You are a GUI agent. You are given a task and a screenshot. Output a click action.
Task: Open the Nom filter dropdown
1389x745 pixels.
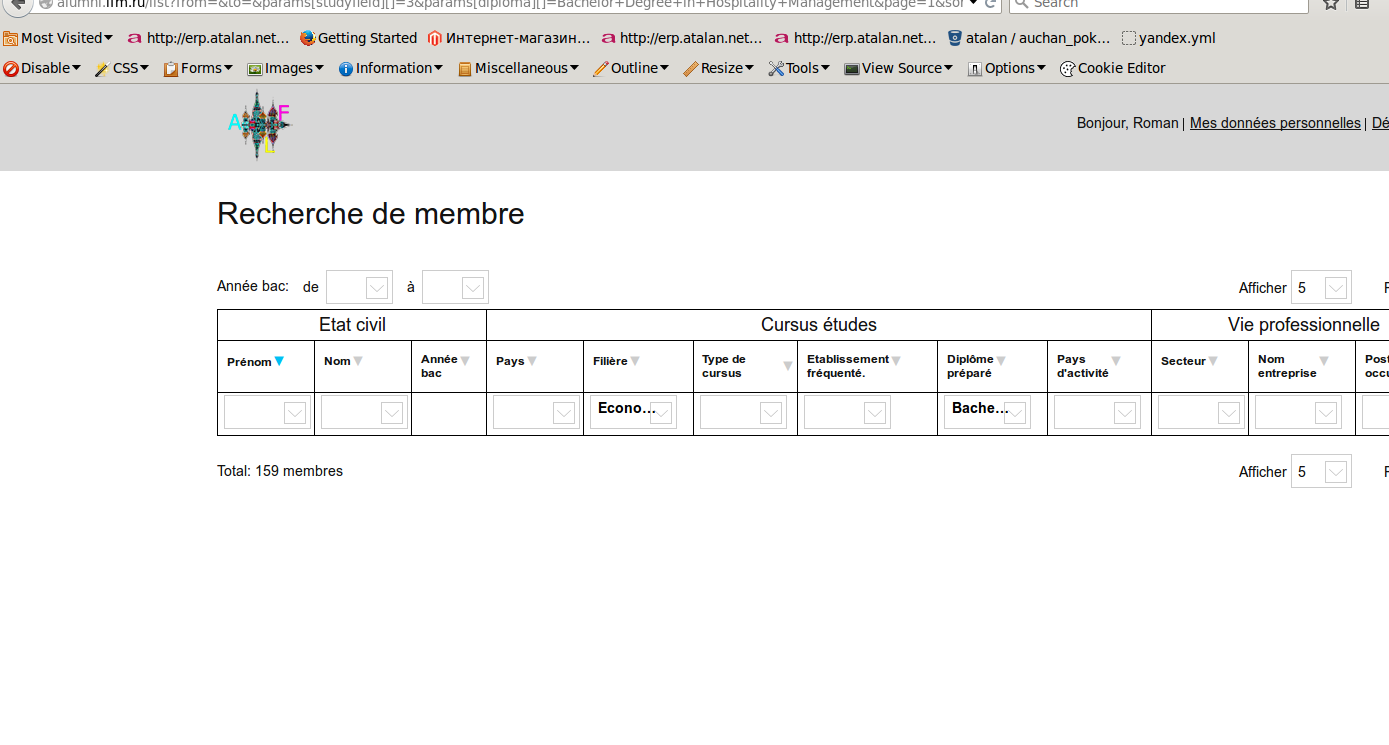(364, 412)
